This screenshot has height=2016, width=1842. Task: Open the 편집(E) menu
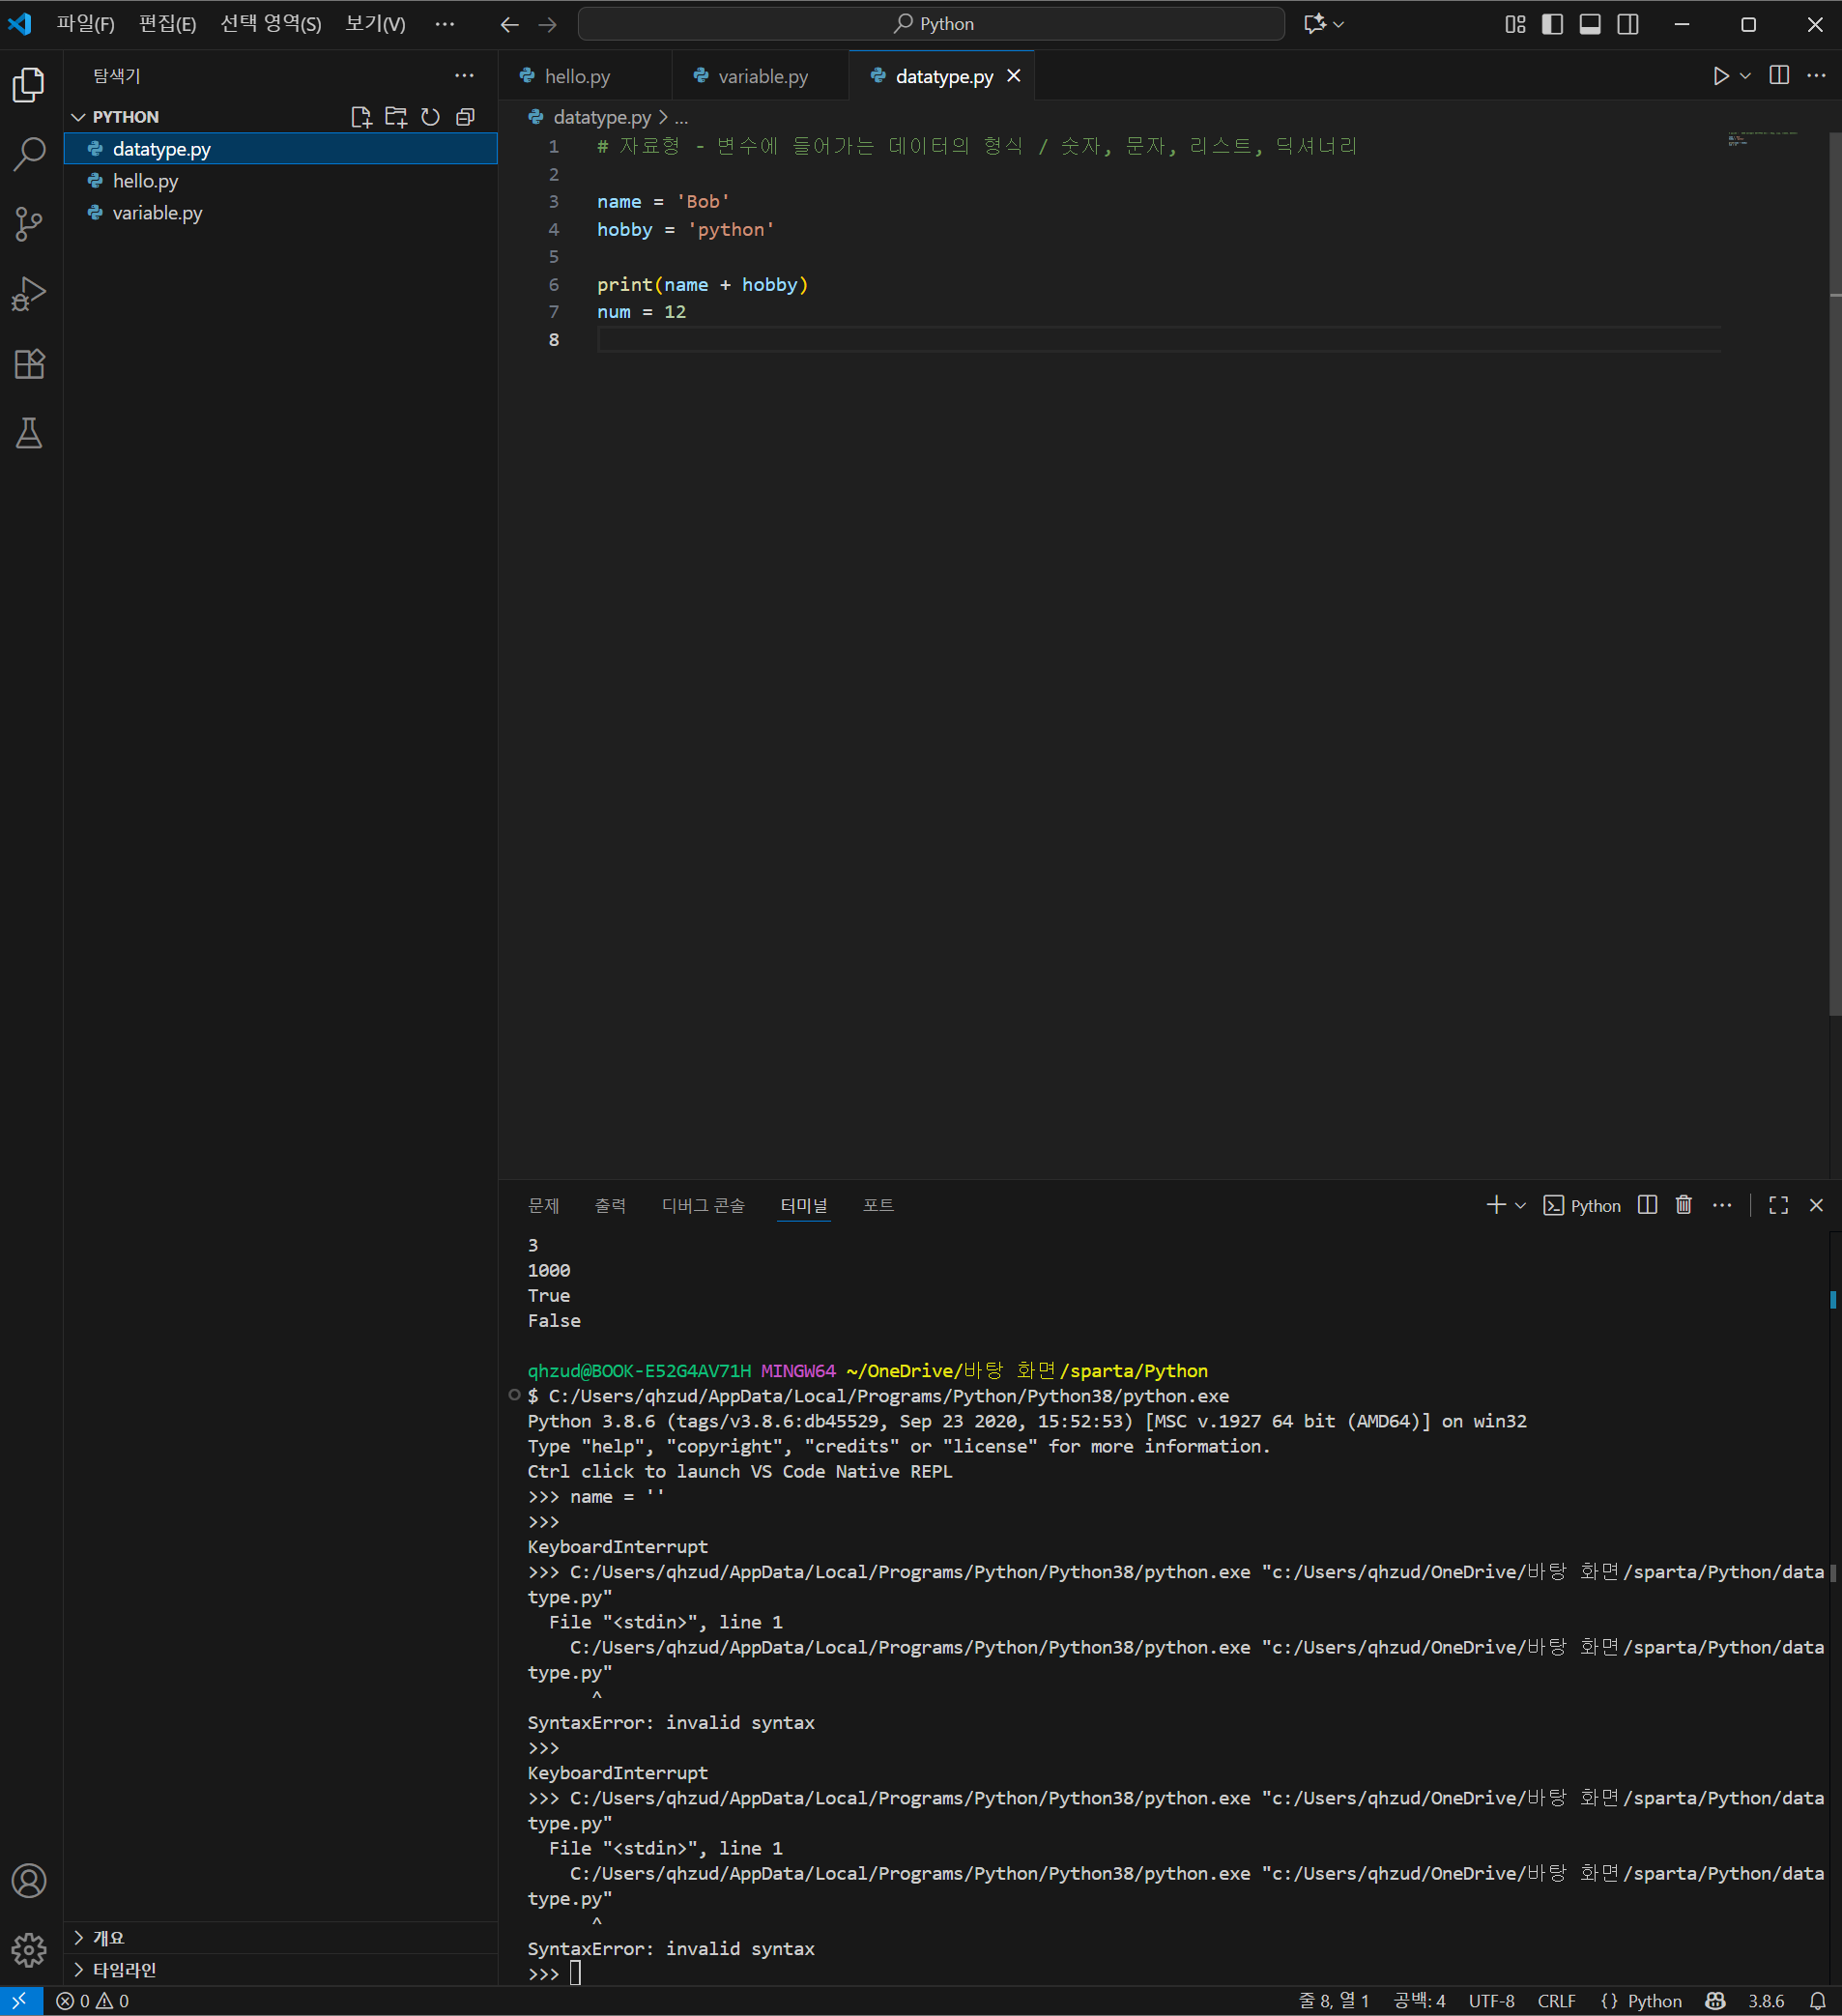click(167, 24)
